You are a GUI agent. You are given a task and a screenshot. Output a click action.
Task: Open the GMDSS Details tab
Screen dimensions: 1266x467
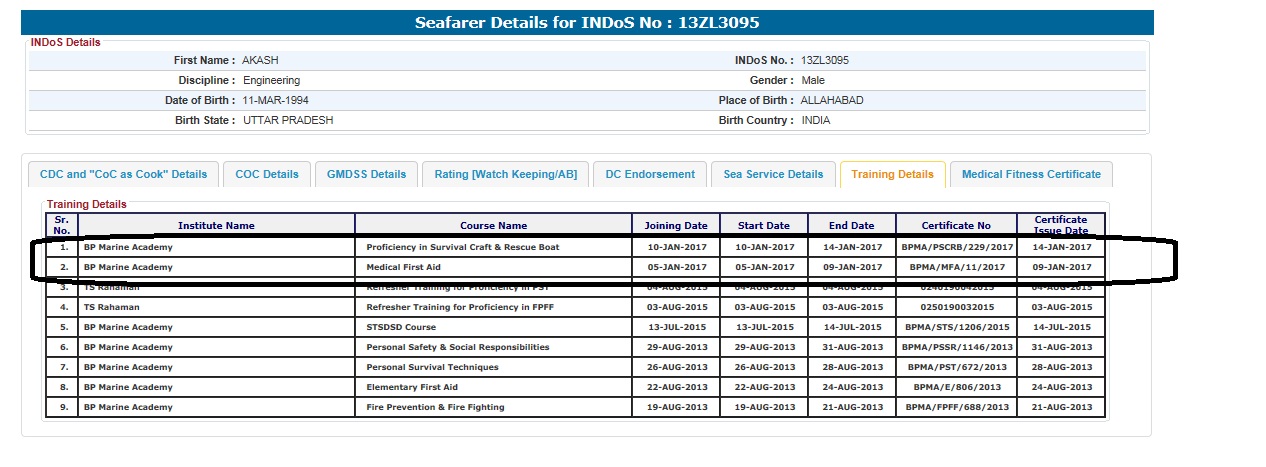pyautogui.click(x=366, y=174)
